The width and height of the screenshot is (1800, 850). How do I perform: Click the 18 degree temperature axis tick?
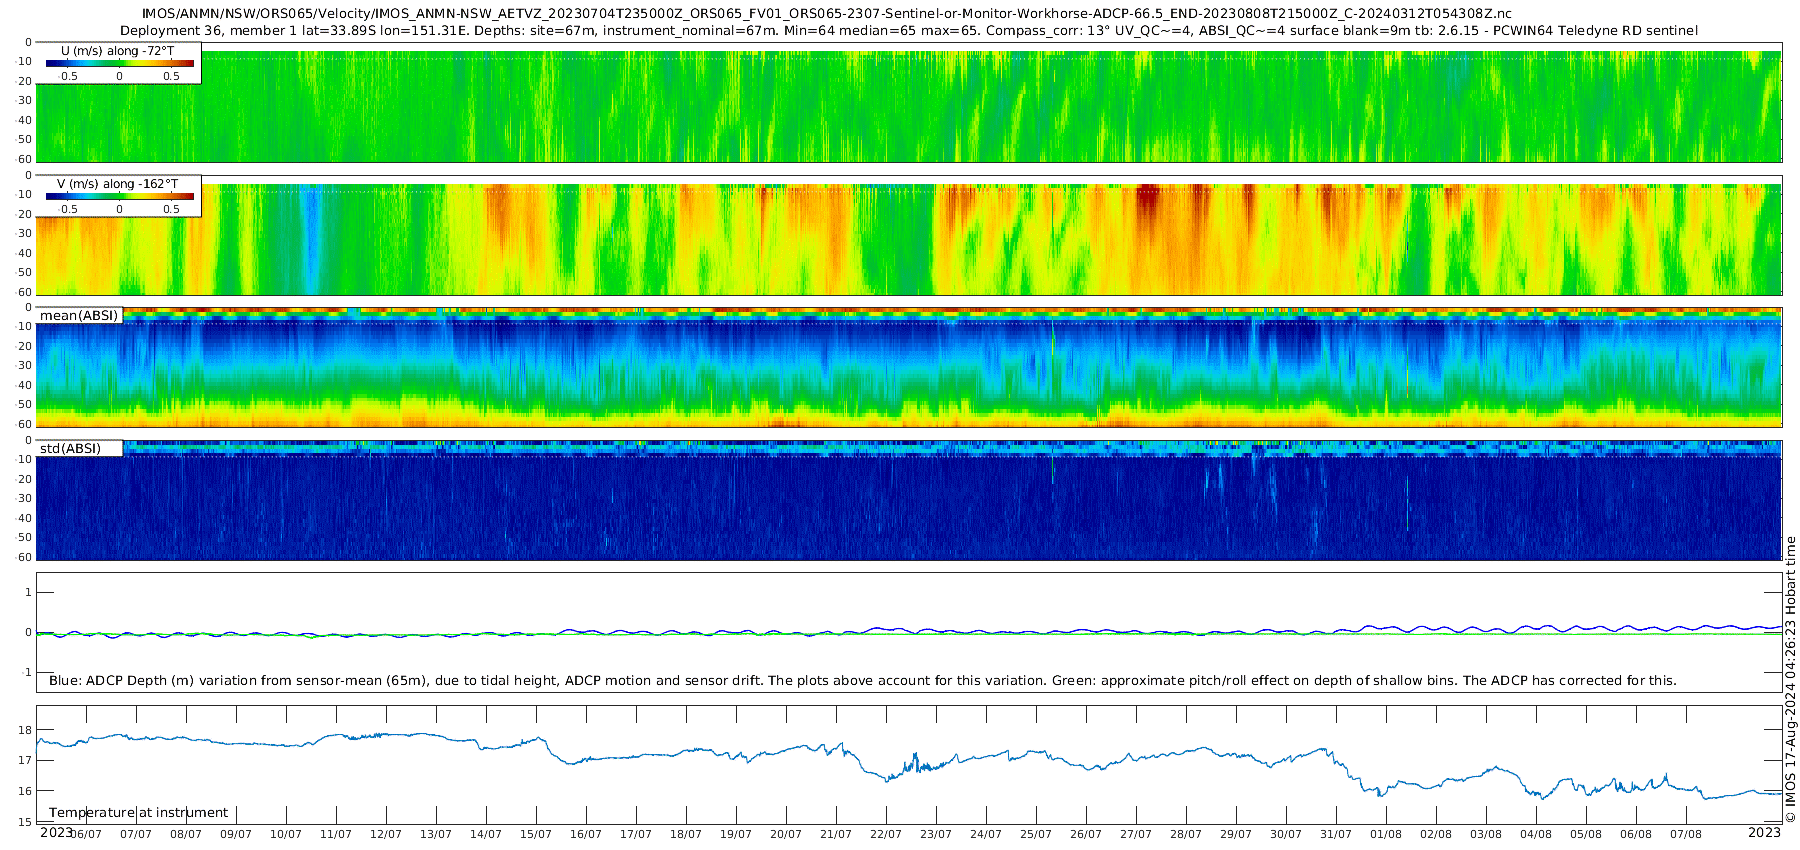(x=25, y=730)
